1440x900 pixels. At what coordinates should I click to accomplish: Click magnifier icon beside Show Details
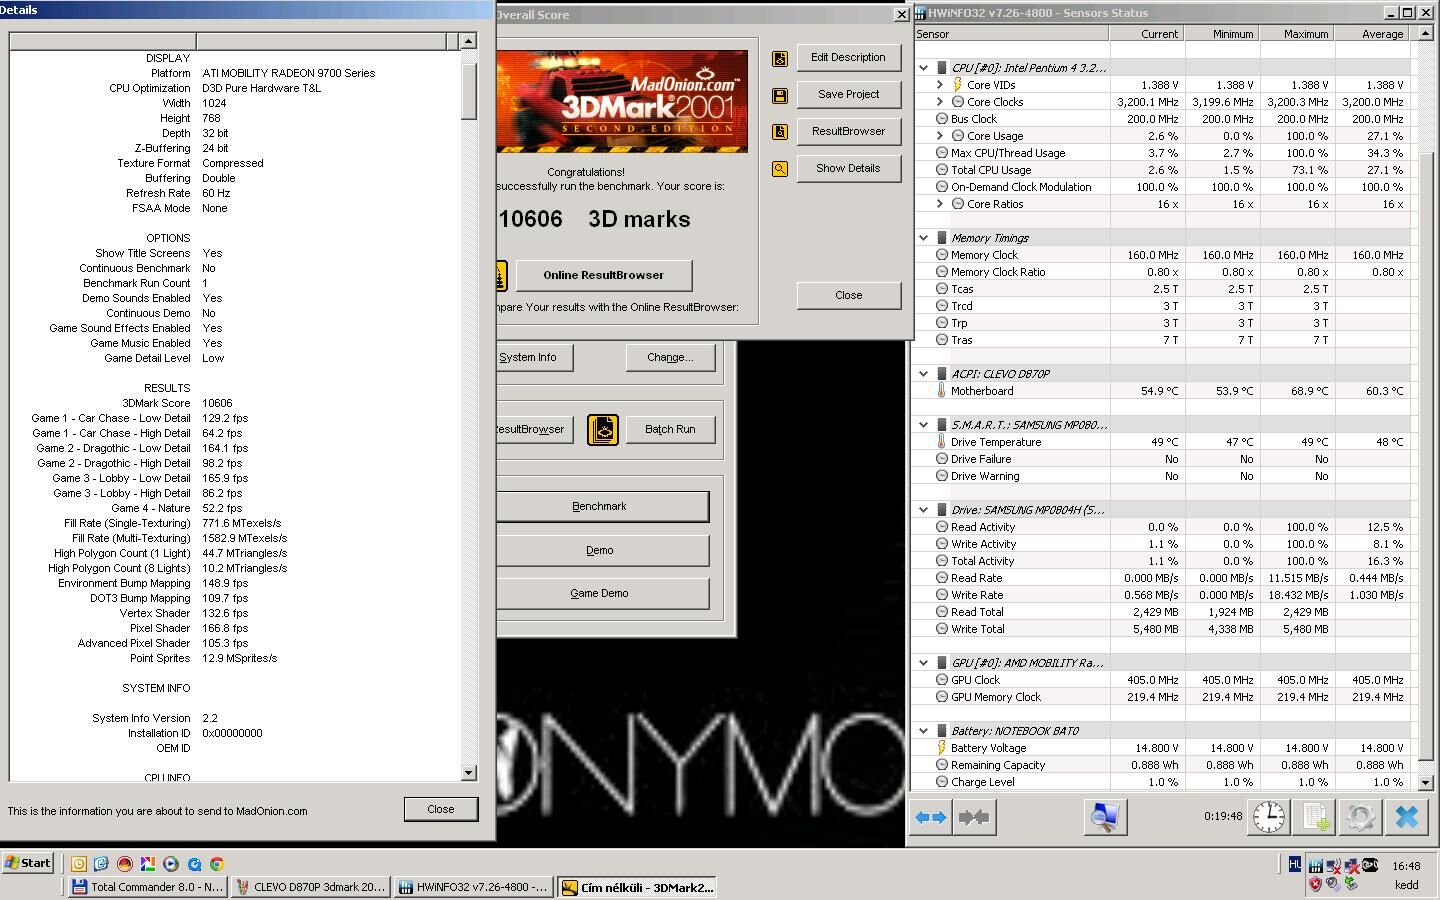pyautogui.click(x=780, y=169)
